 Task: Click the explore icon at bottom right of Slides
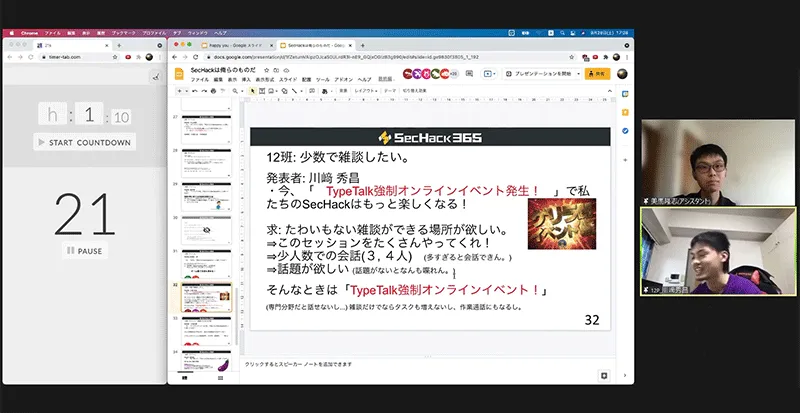[x=604, y=376]
